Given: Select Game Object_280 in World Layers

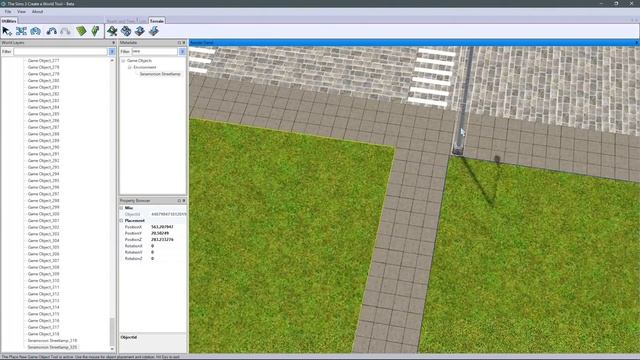Looking at the screenshot, I should 43,80.
